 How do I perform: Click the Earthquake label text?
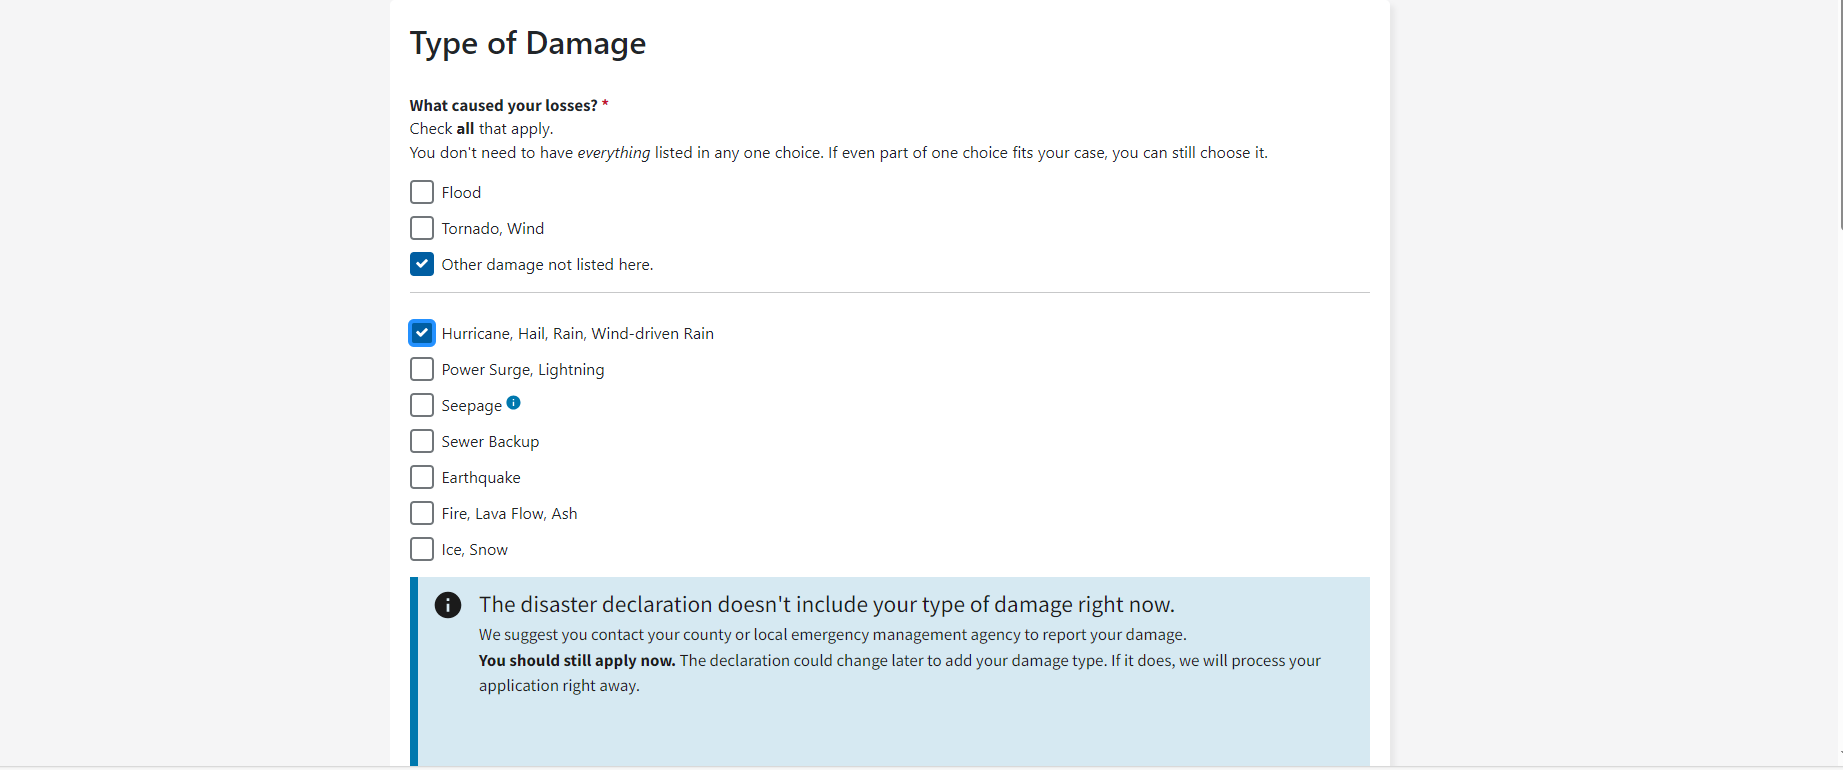481,478
